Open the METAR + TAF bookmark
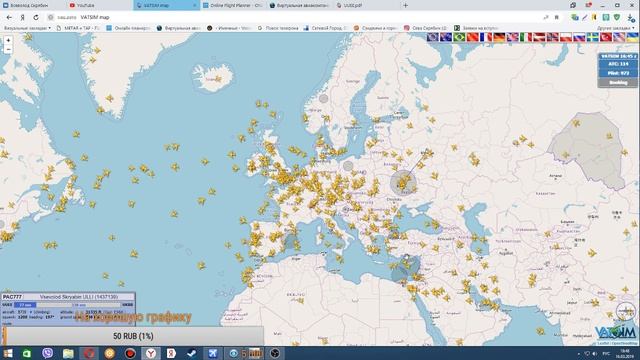This screenshot has height=360, width=640. 78,28
